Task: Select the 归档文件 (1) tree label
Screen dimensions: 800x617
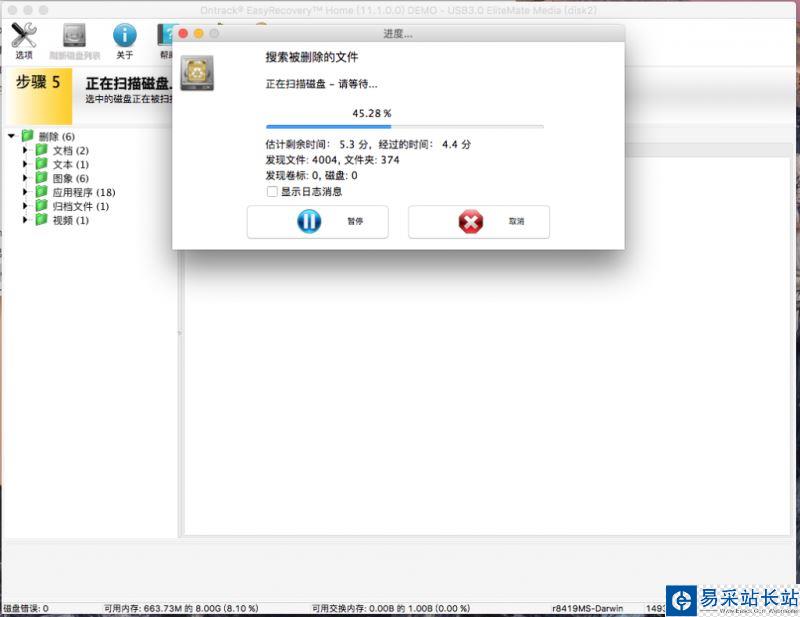Action: click(81, 206)
